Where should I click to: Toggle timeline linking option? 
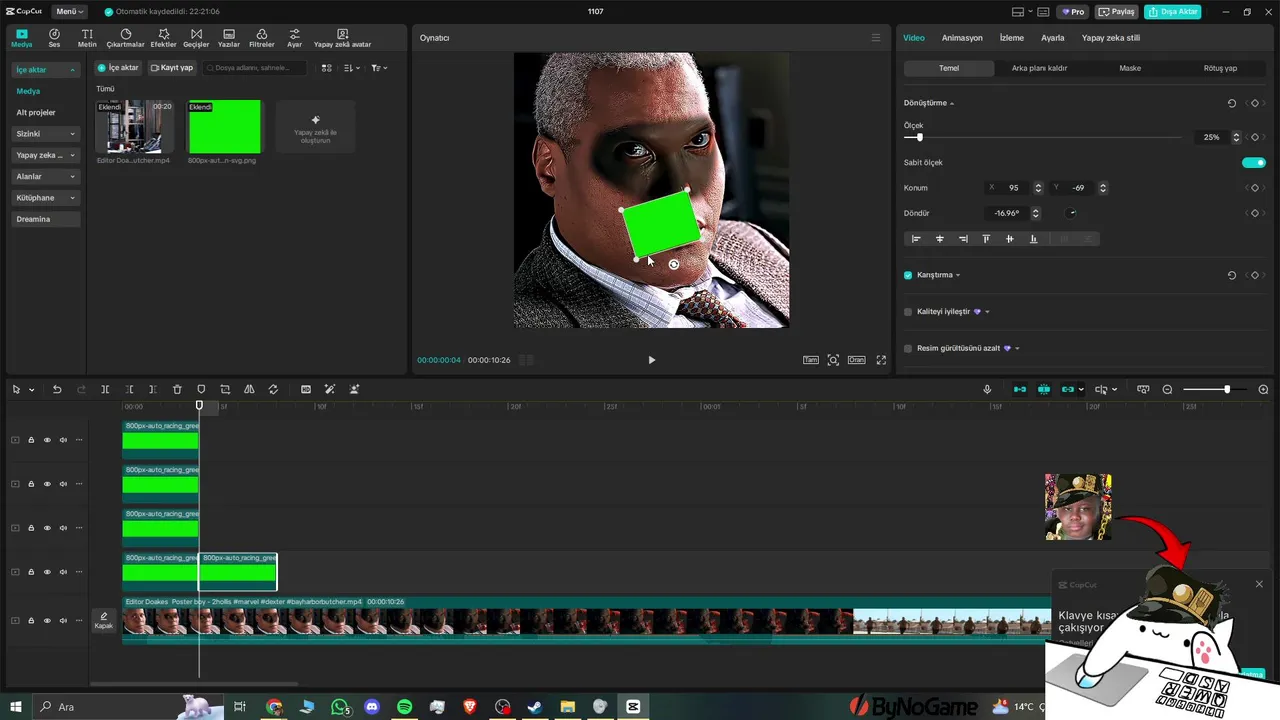tap(1068, 389)
